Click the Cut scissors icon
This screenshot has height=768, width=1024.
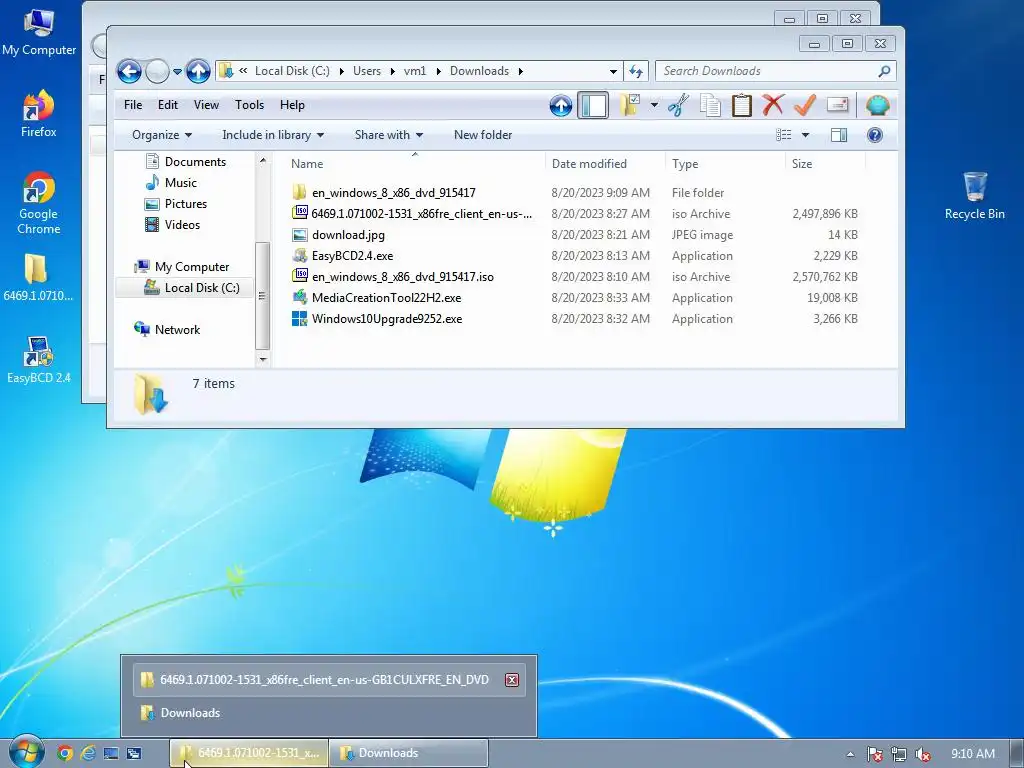point(679,105)
